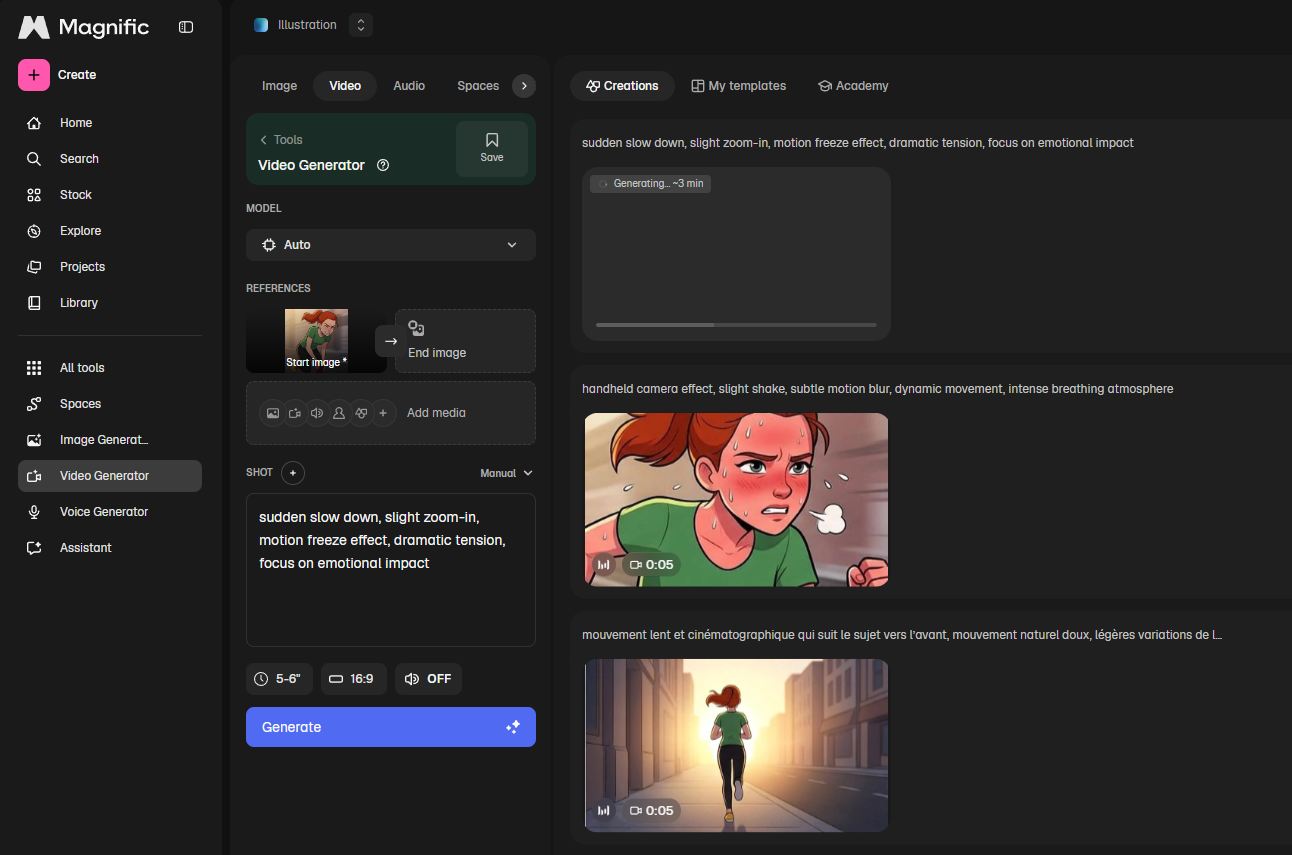The width and height of the screenshot is (1292, 855).
Task: Click the bars icon on the sunset running video
Action: pyautogui.click(x=603, y=811)
